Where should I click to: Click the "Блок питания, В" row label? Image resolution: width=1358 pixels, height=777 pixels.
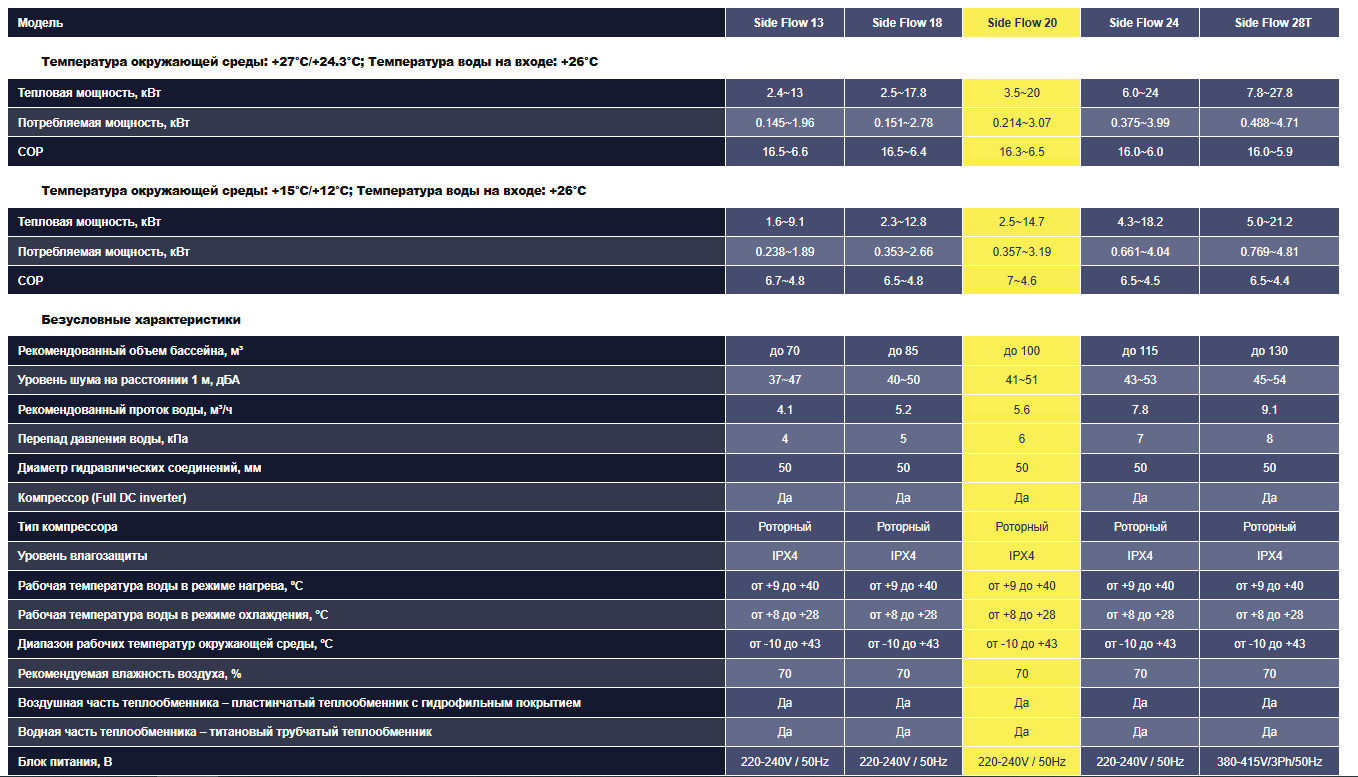(x=65, y=762)
